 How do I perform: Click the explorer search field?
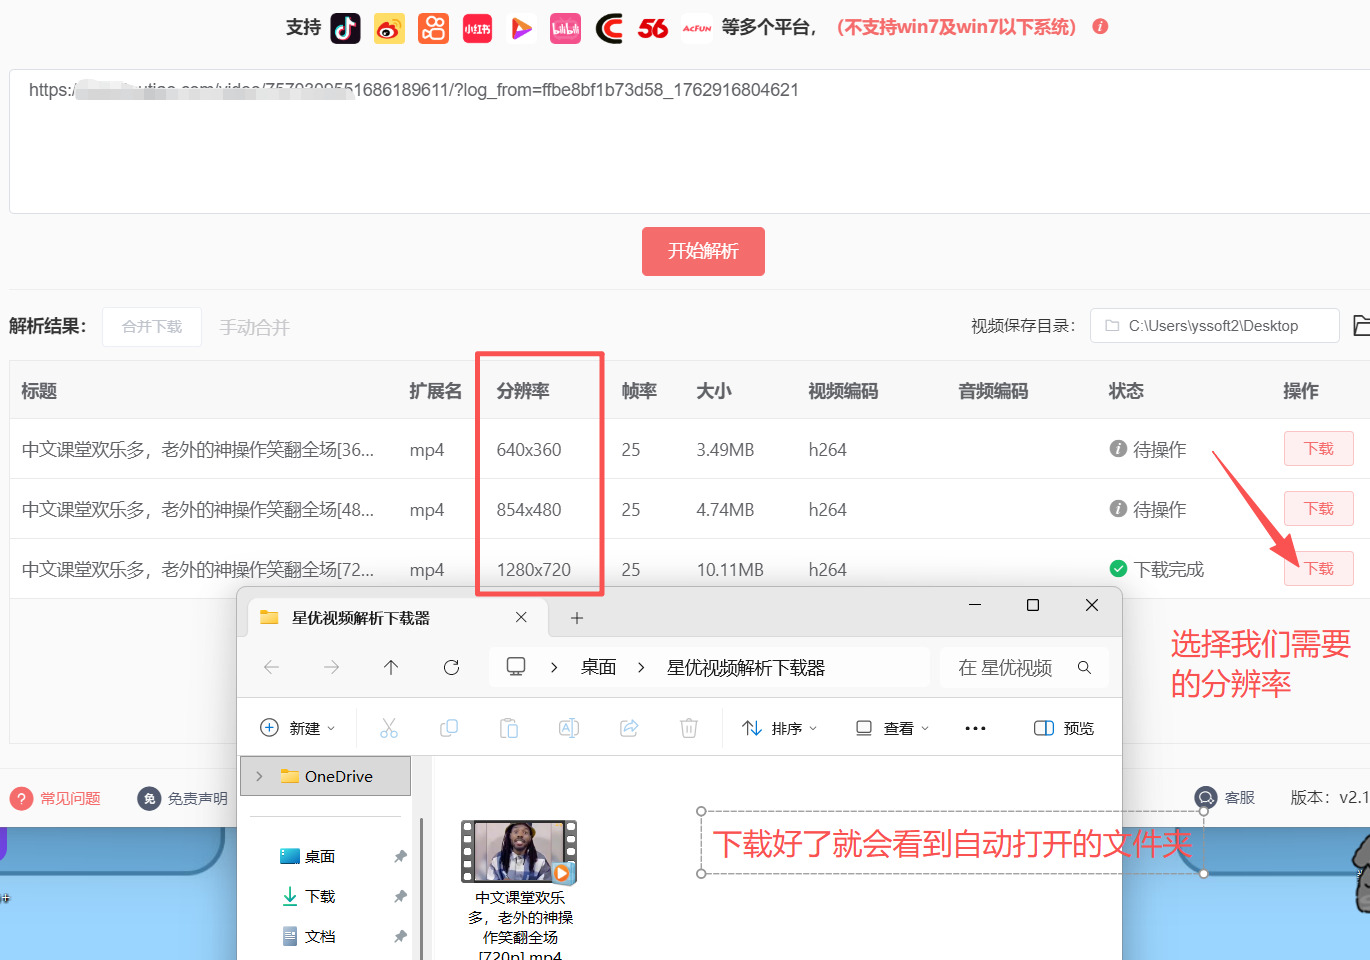[1024, 667]
